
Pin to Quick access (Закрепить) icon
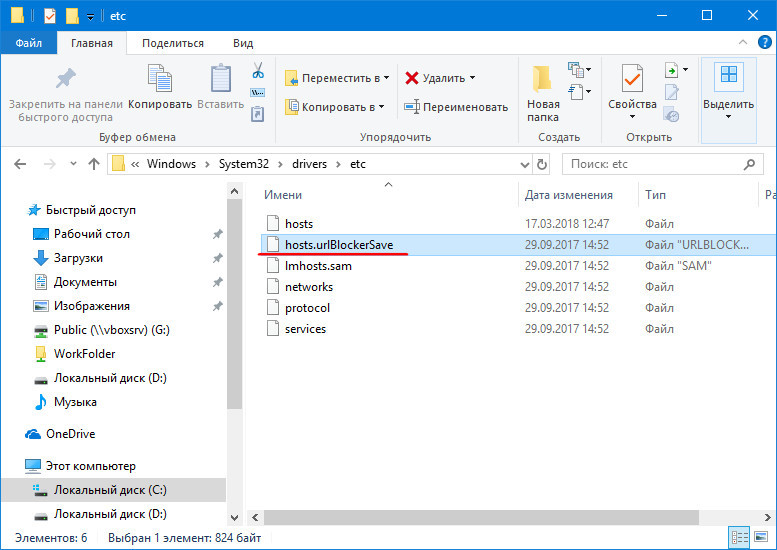tap(65, 78)
